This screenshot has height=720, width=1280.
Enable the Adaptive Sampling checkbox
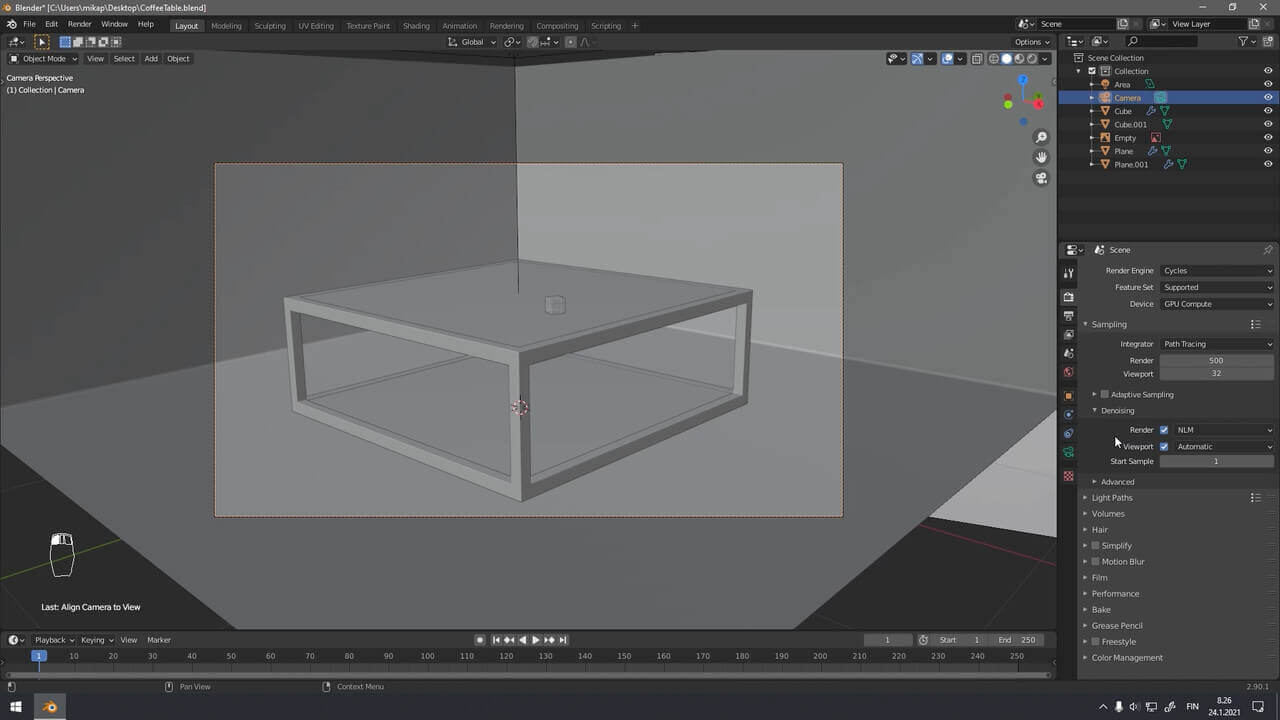(x=1104, y=394)
